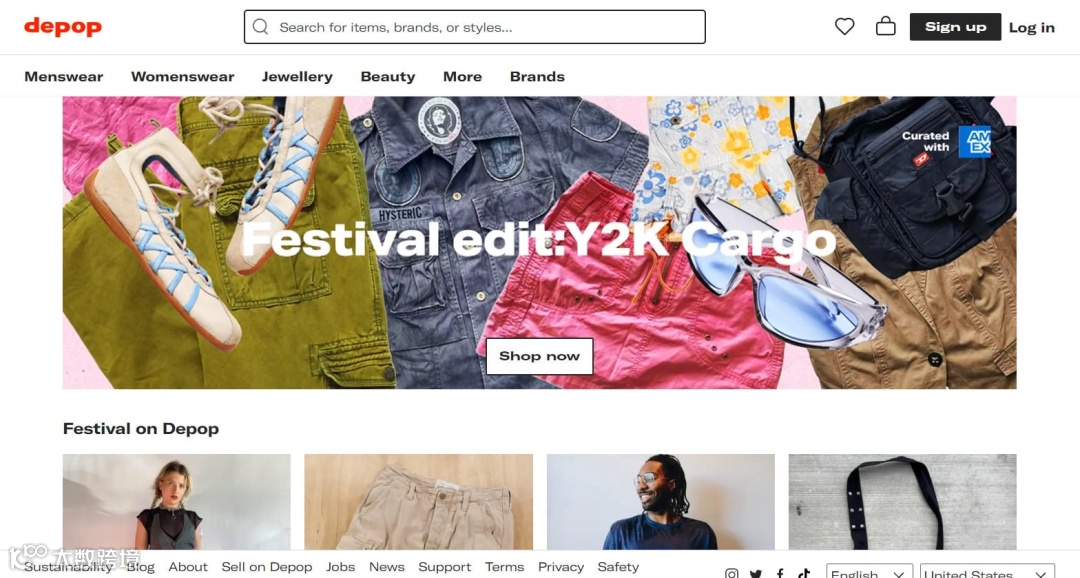Viewport: 1080px width, 578px height.
Task: Click the Log in link
Action: coord(1032,28)
